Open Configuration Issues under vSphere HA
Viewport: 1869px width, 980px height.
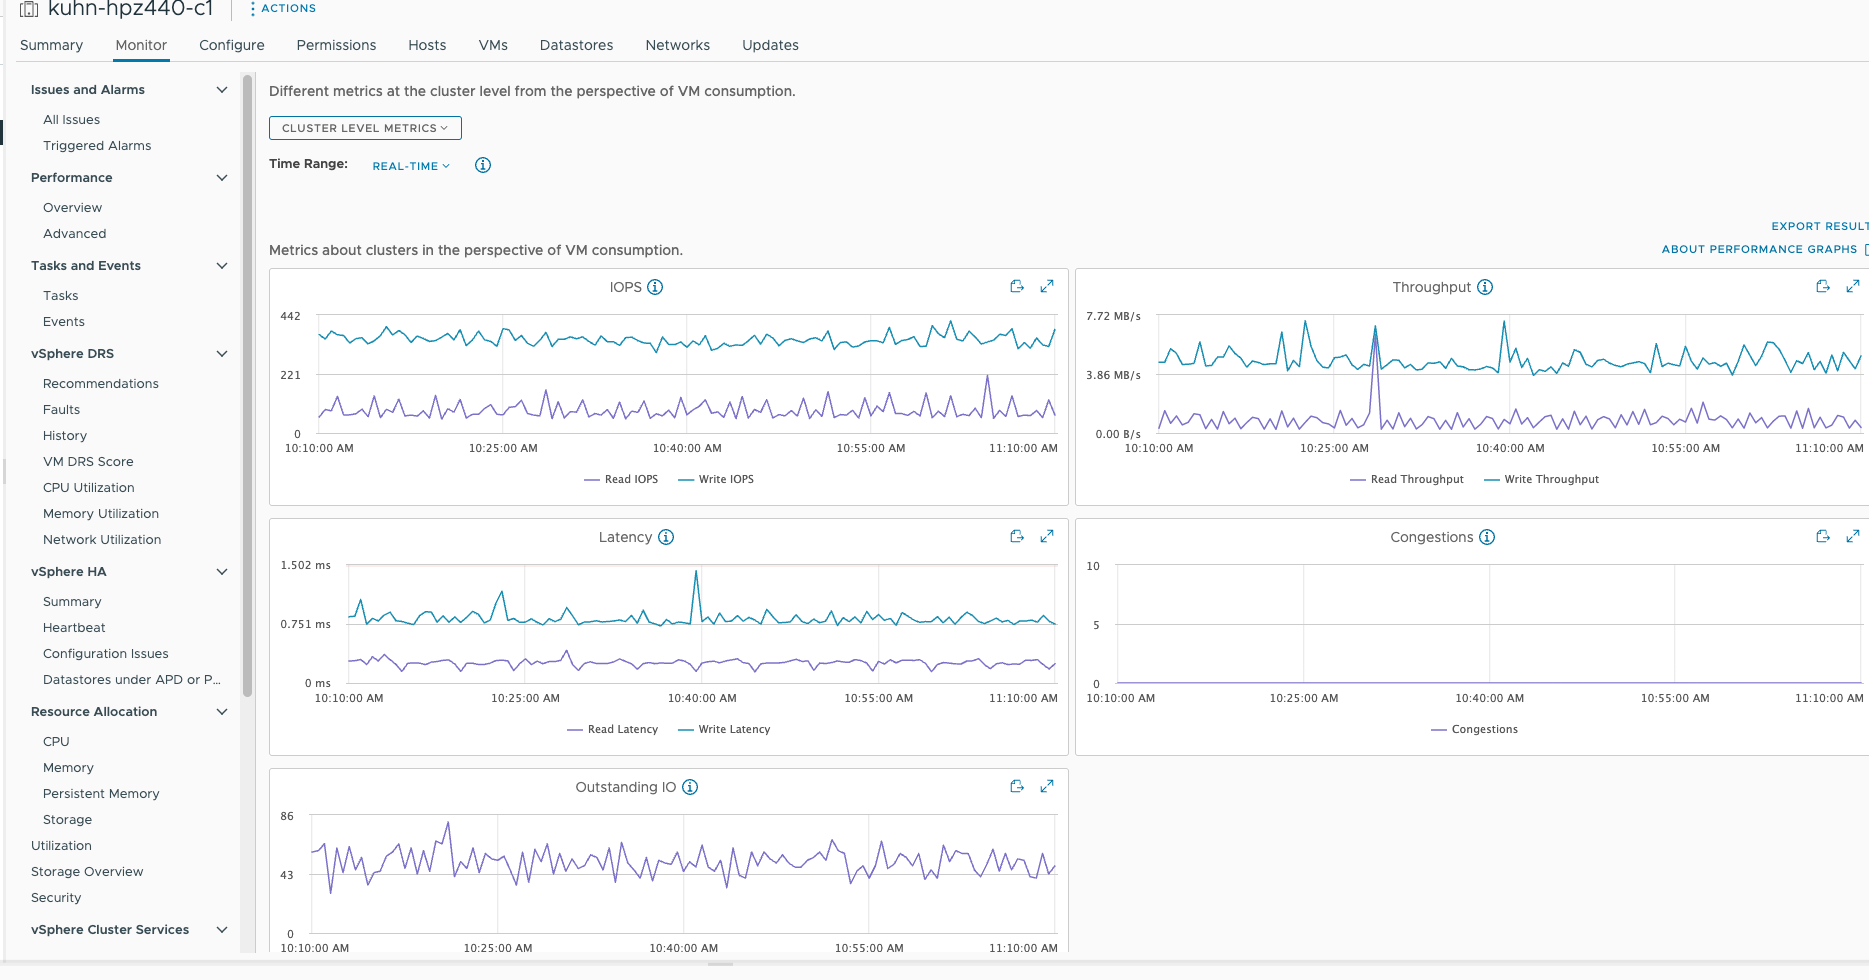point(105,654)
